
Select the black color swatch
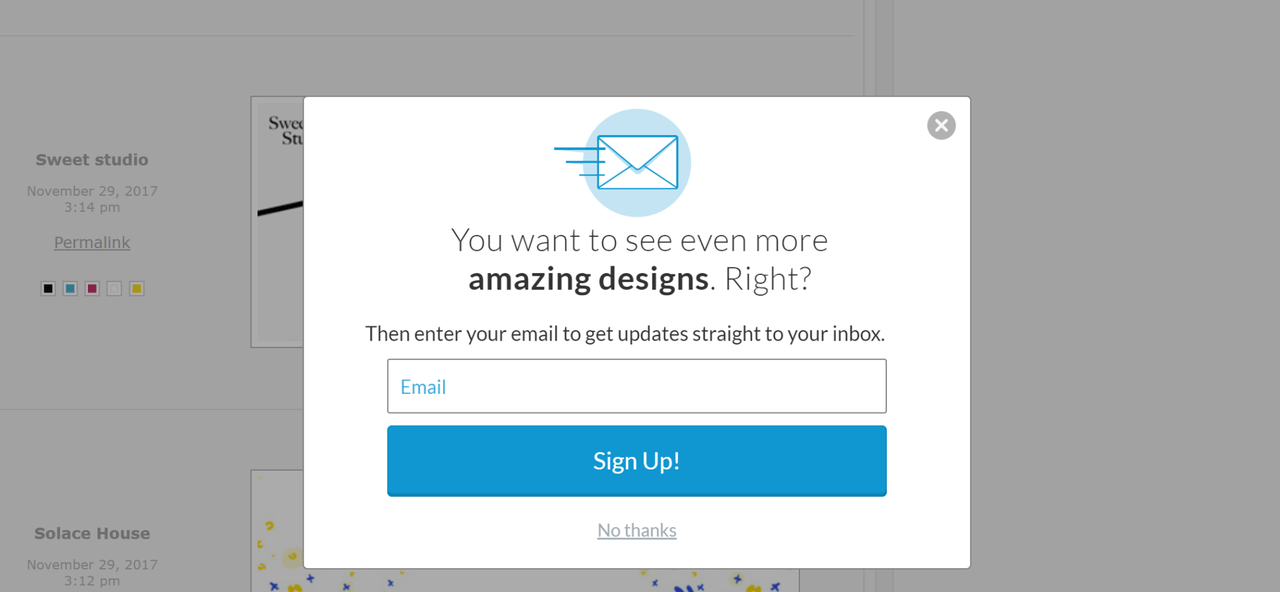tap(48, 288)
